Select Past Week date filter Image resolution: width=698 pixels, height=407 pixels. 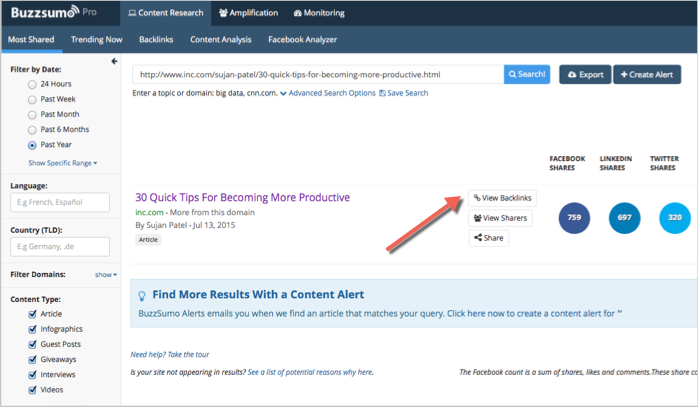[32, 99]
